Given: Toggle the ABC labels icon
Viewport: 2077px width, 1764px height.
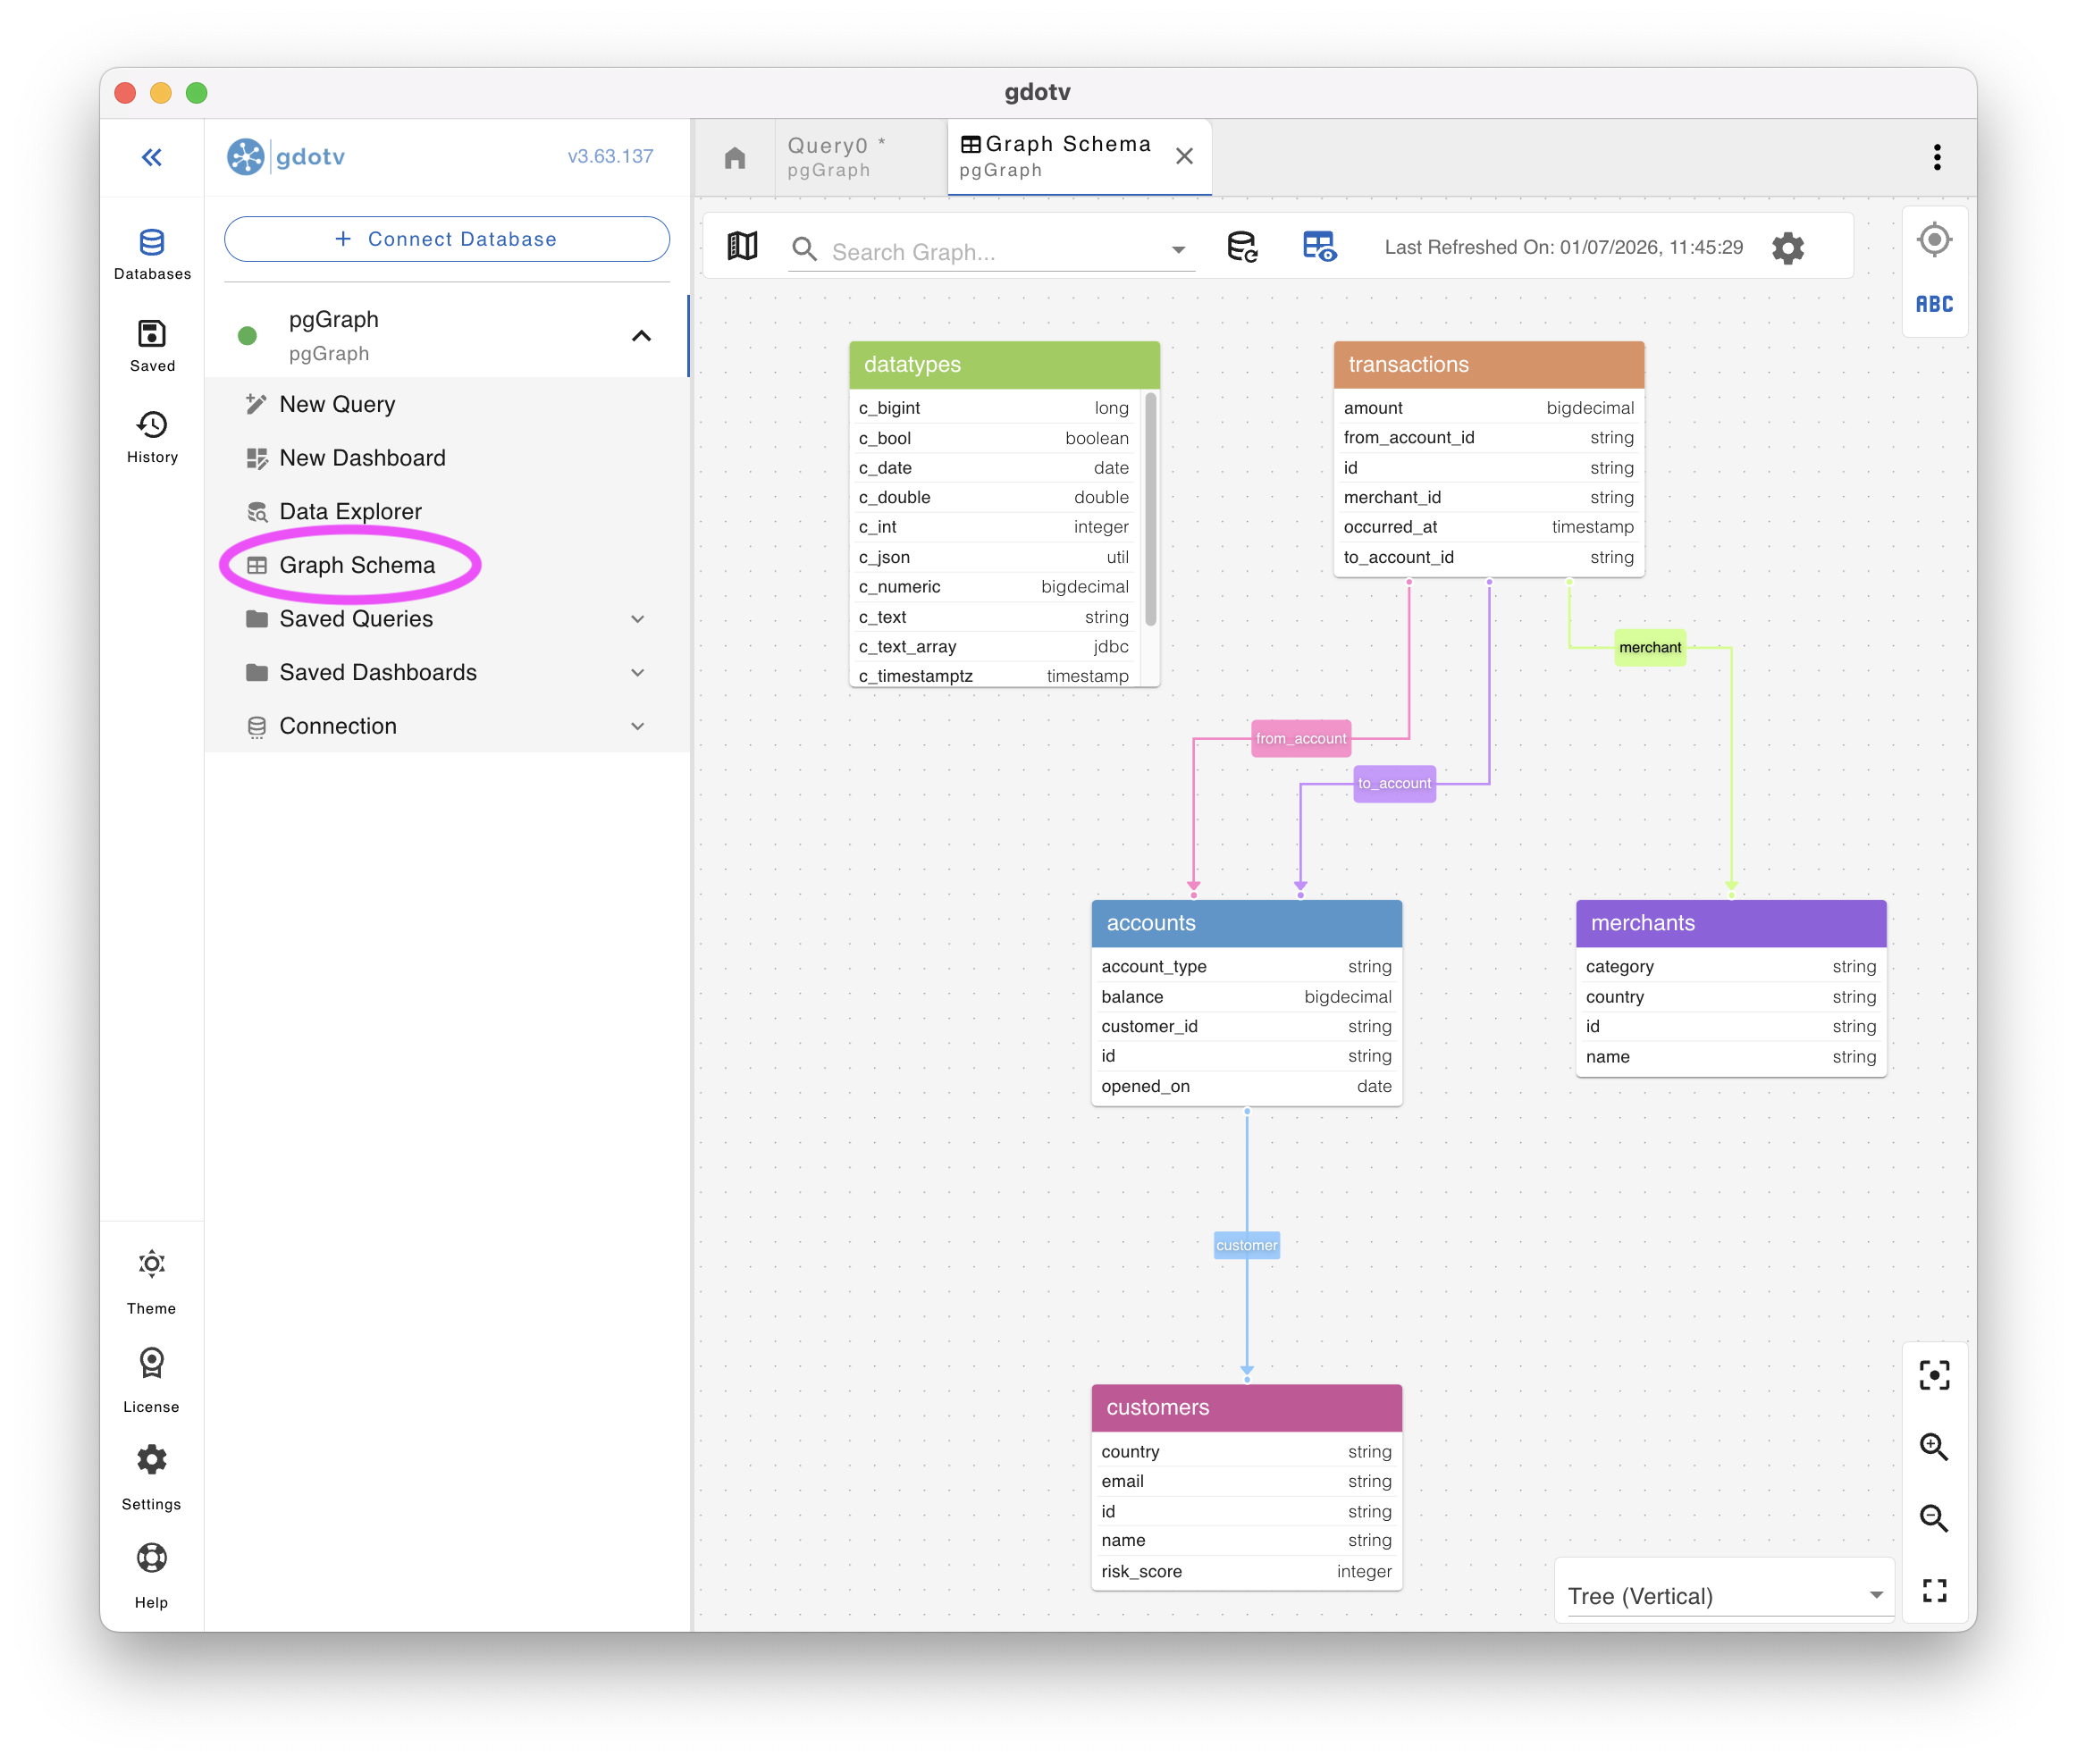Looking at the screenshot, I should pyautogui.click(x=1934, y=304).
